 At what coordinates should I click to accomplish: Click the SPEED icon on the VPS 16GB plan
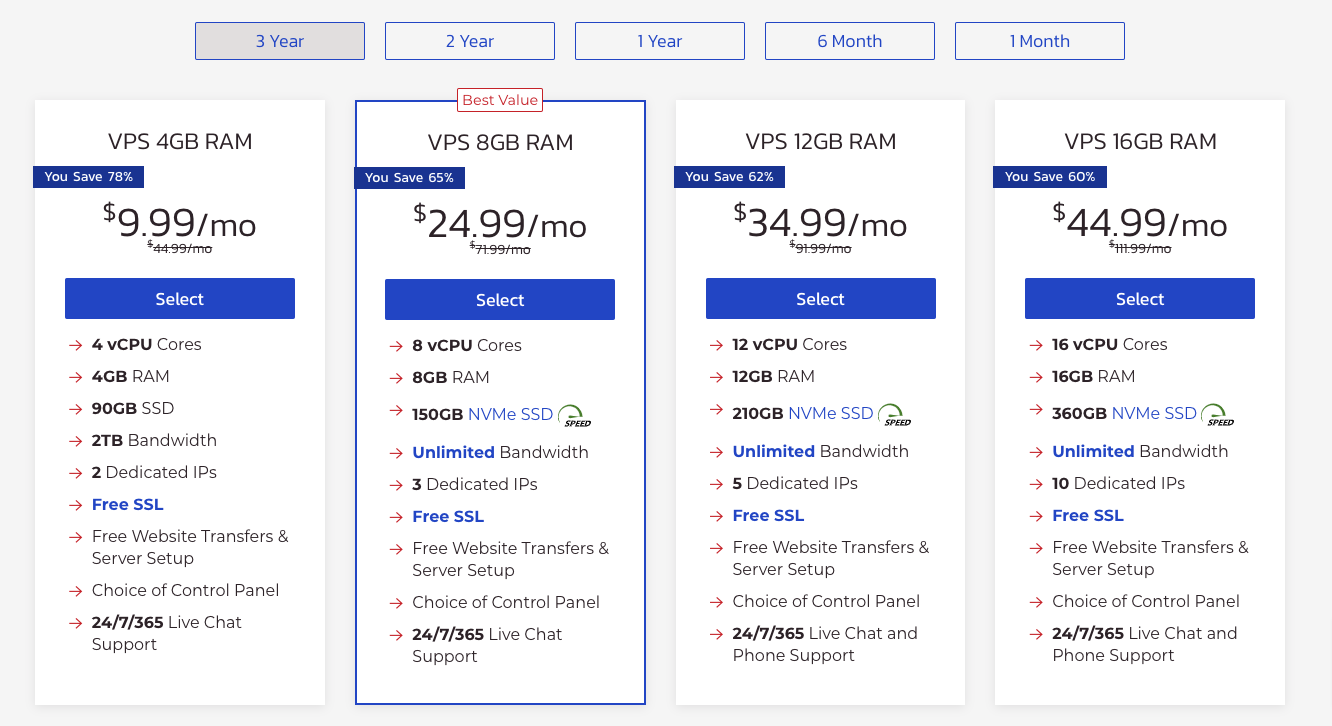(x=1216, y=413)
